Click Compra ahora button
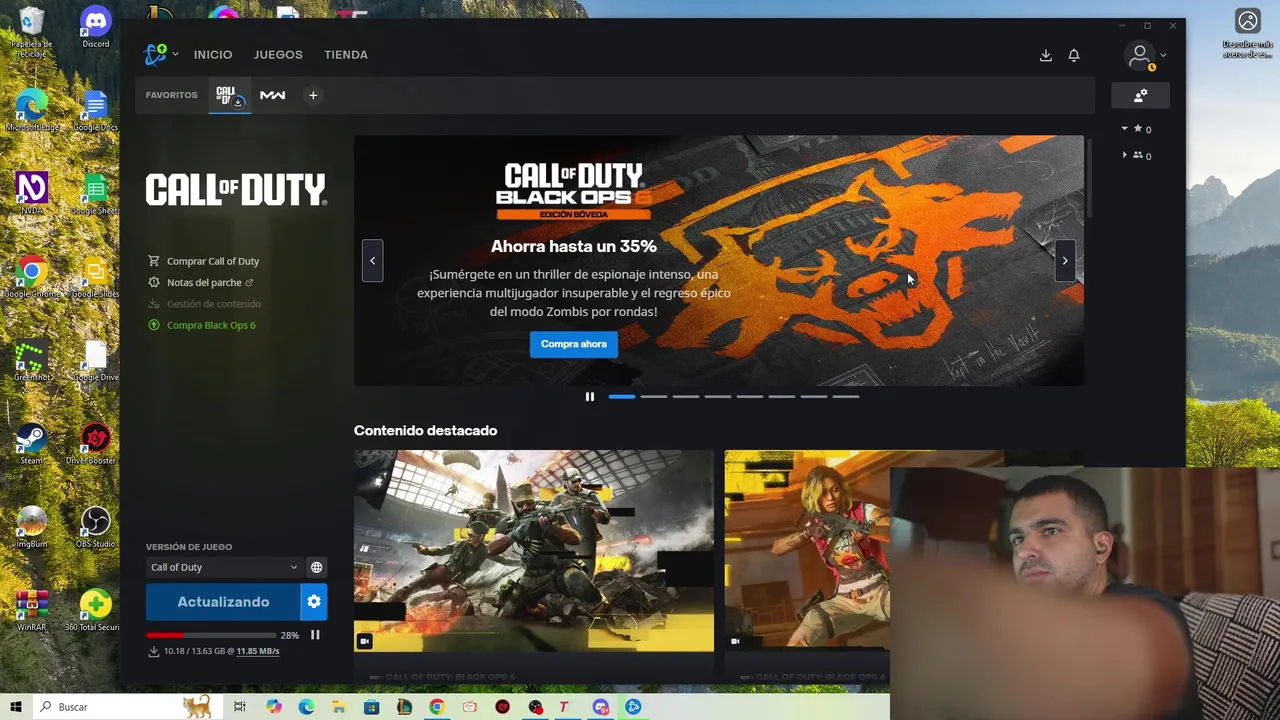Image resolution: width=1280 pixels, height=720 pixels. pos(574,344)
